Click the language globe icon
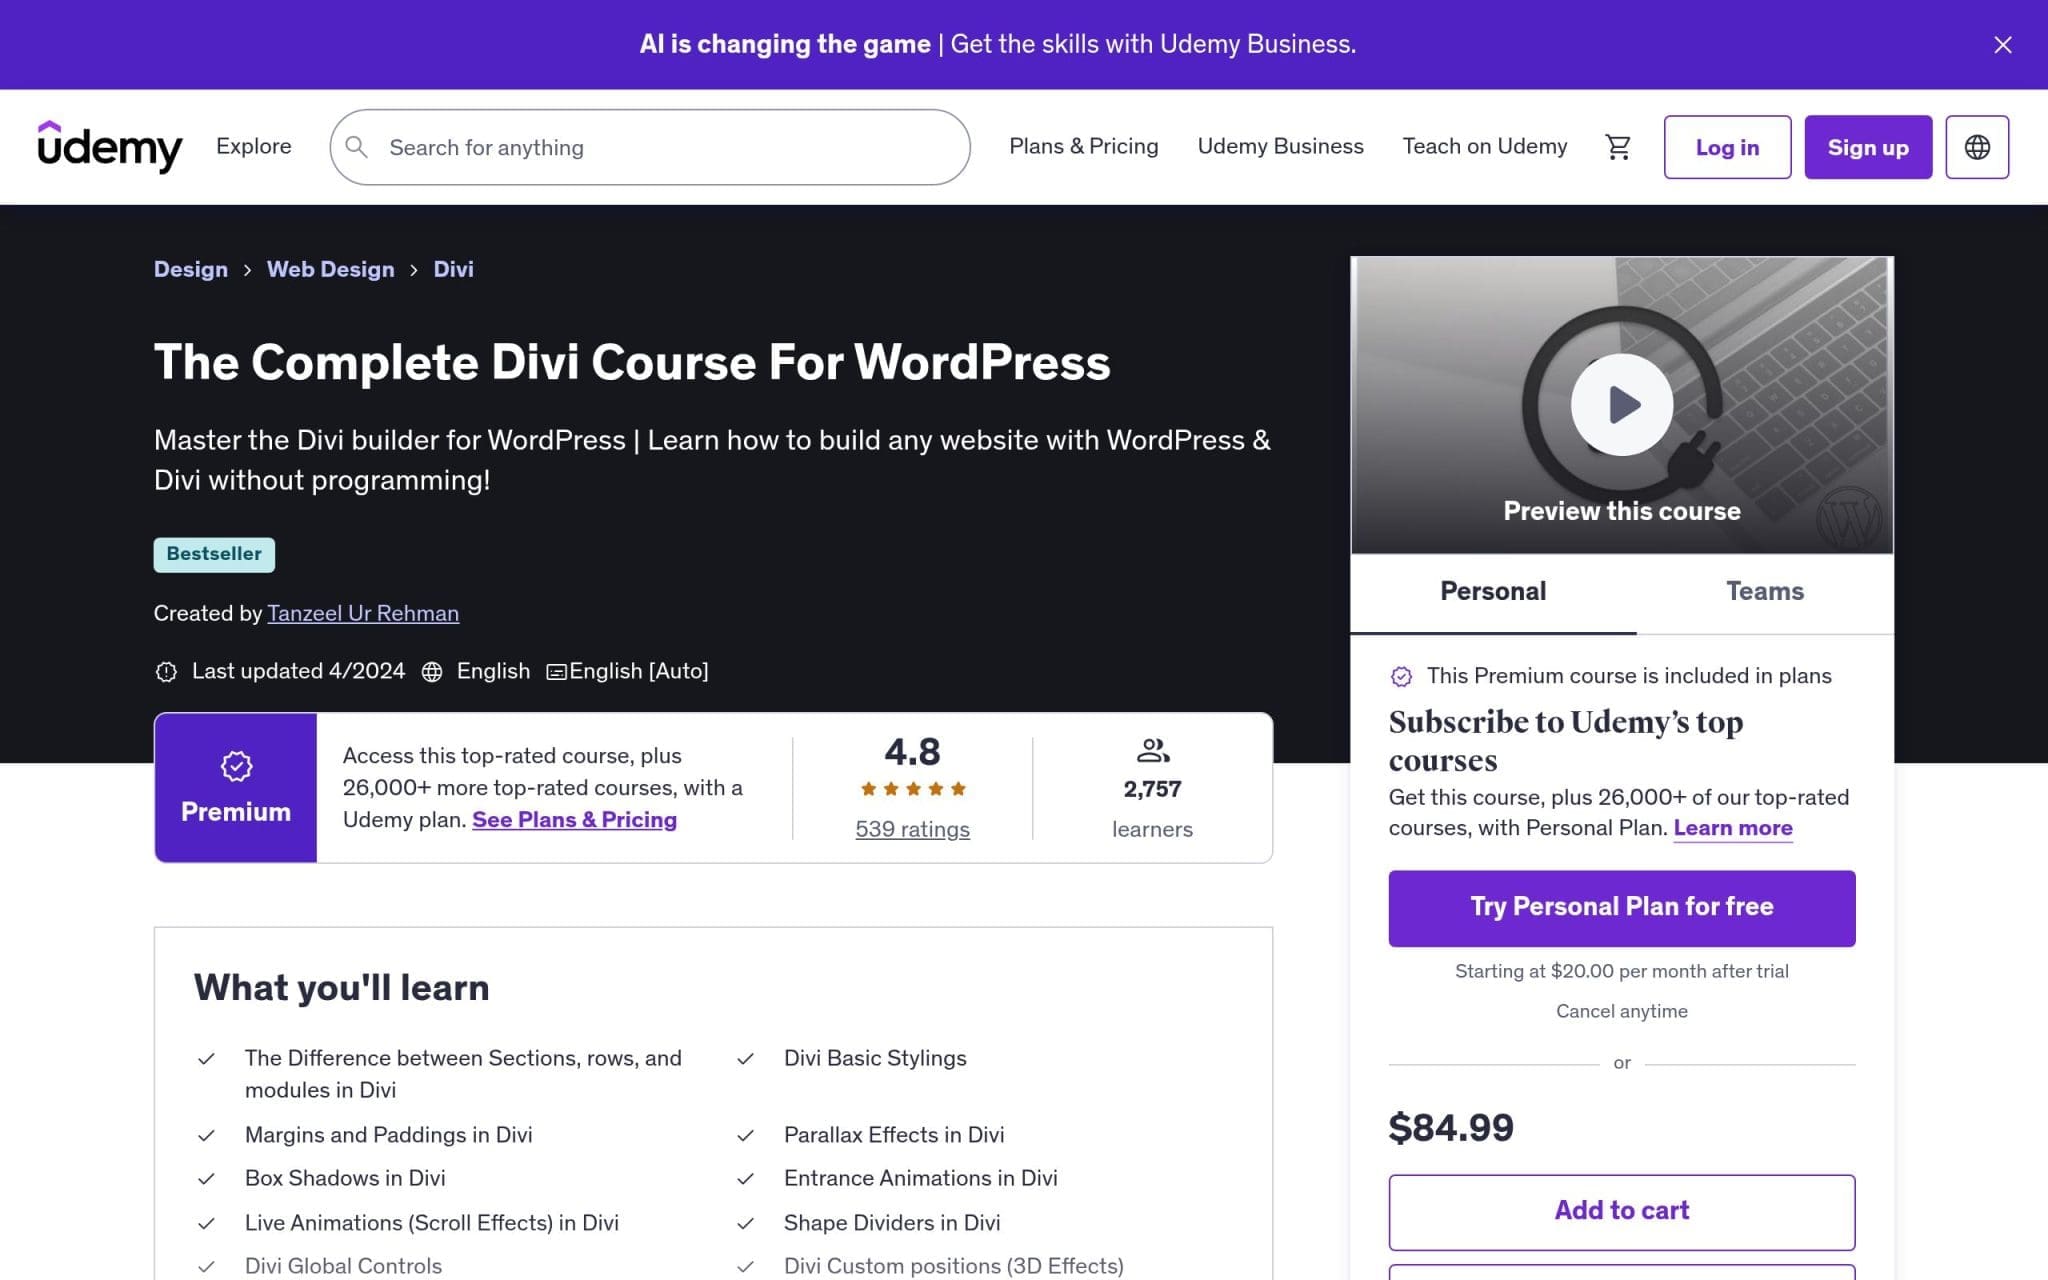This screenshot has height=1280, width=2048. tap(1977, 146)
